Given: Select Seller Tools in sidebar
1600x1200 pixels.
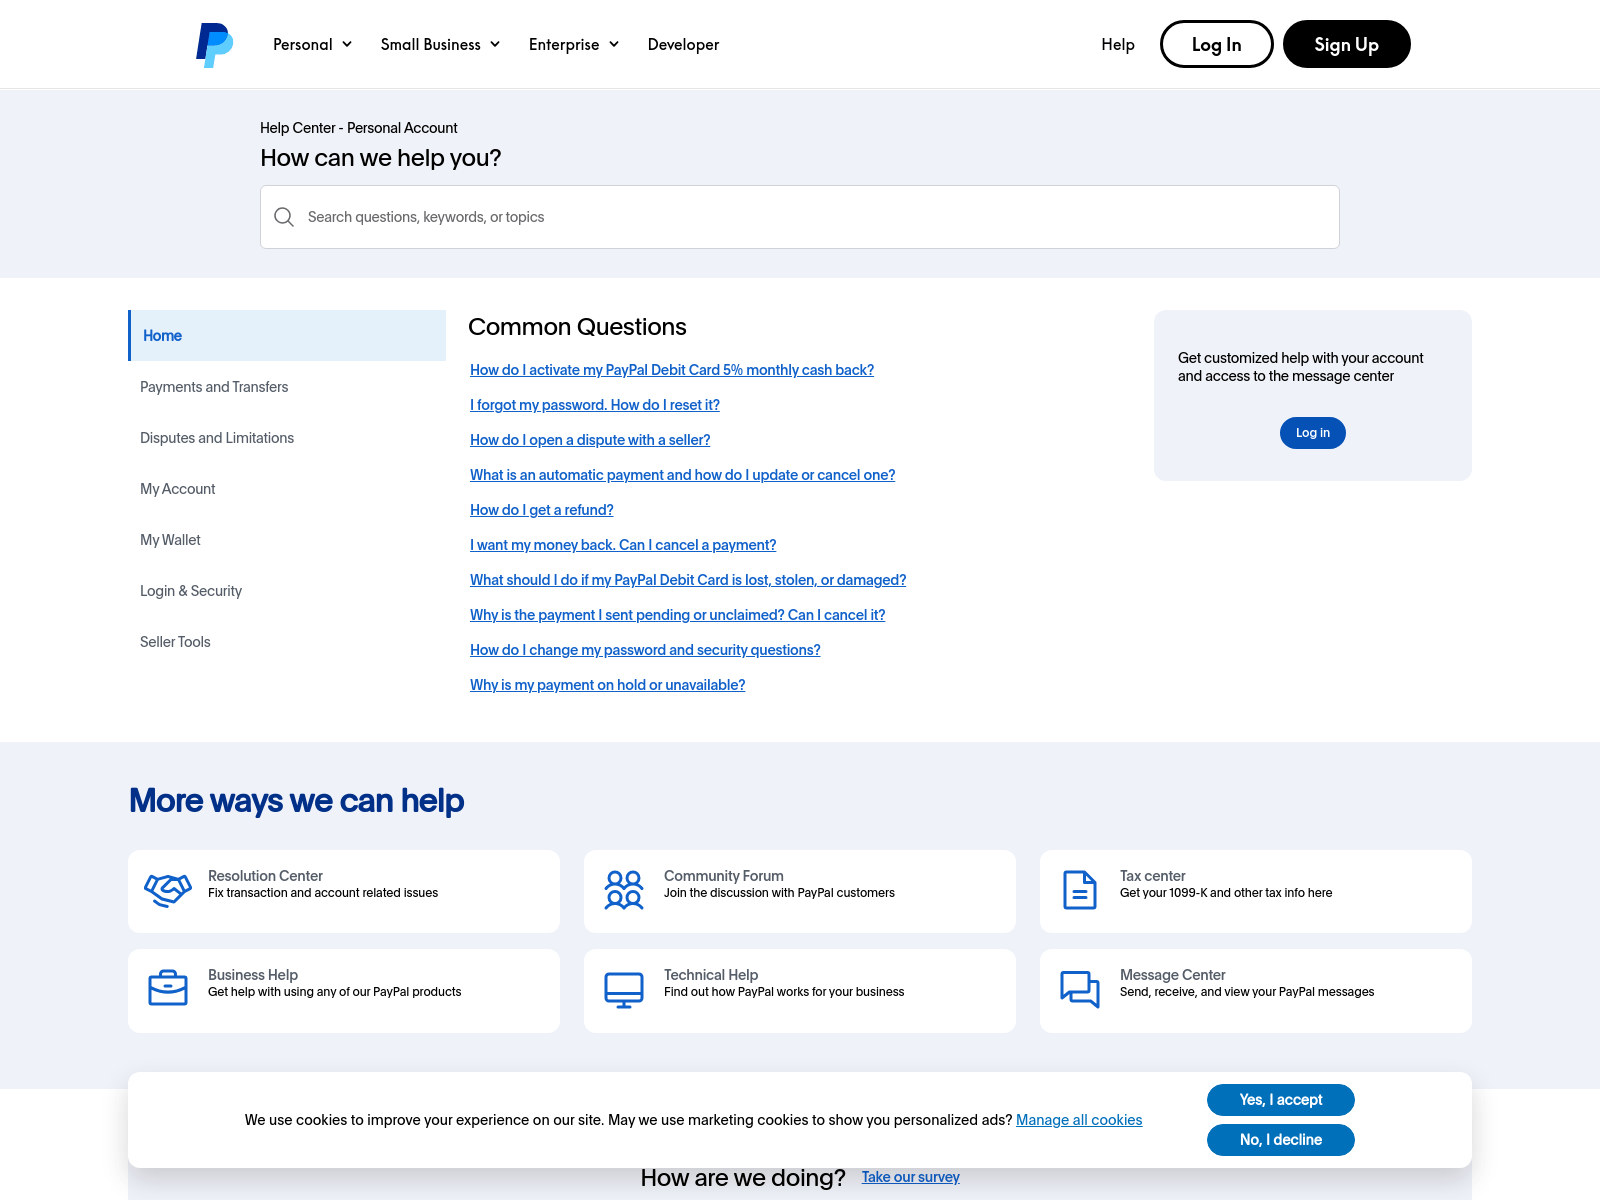Looking at the screenshot, I should tap(175, 642).
